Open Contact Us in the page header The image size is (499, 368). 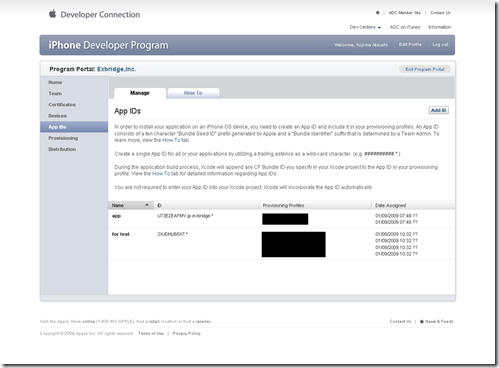point(440,13)
